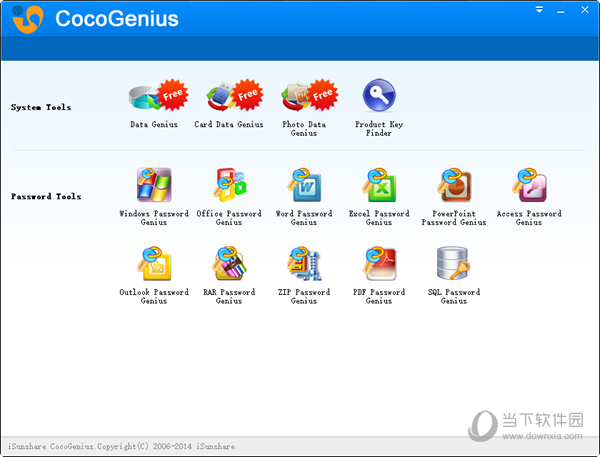
Task: Launch Office Password Genius icon
Action: pyautogui.click(x=230, y=185)
